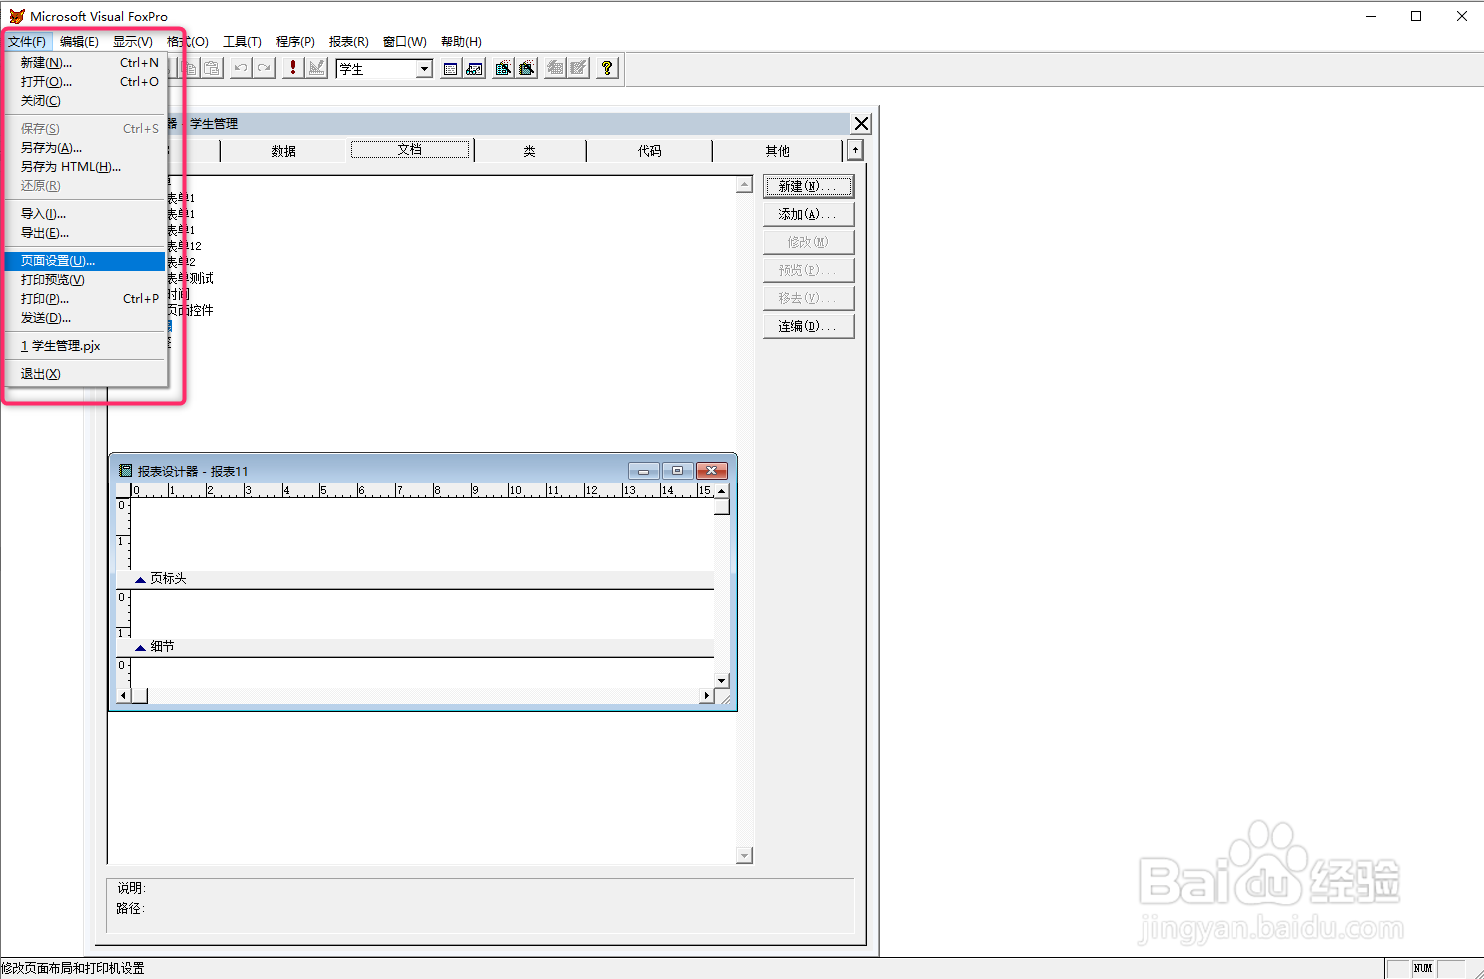This screenshot has height=979, width=1484.
Task: Open recent file 1 学生管理.pjx
Action: [x=85, y=346]
